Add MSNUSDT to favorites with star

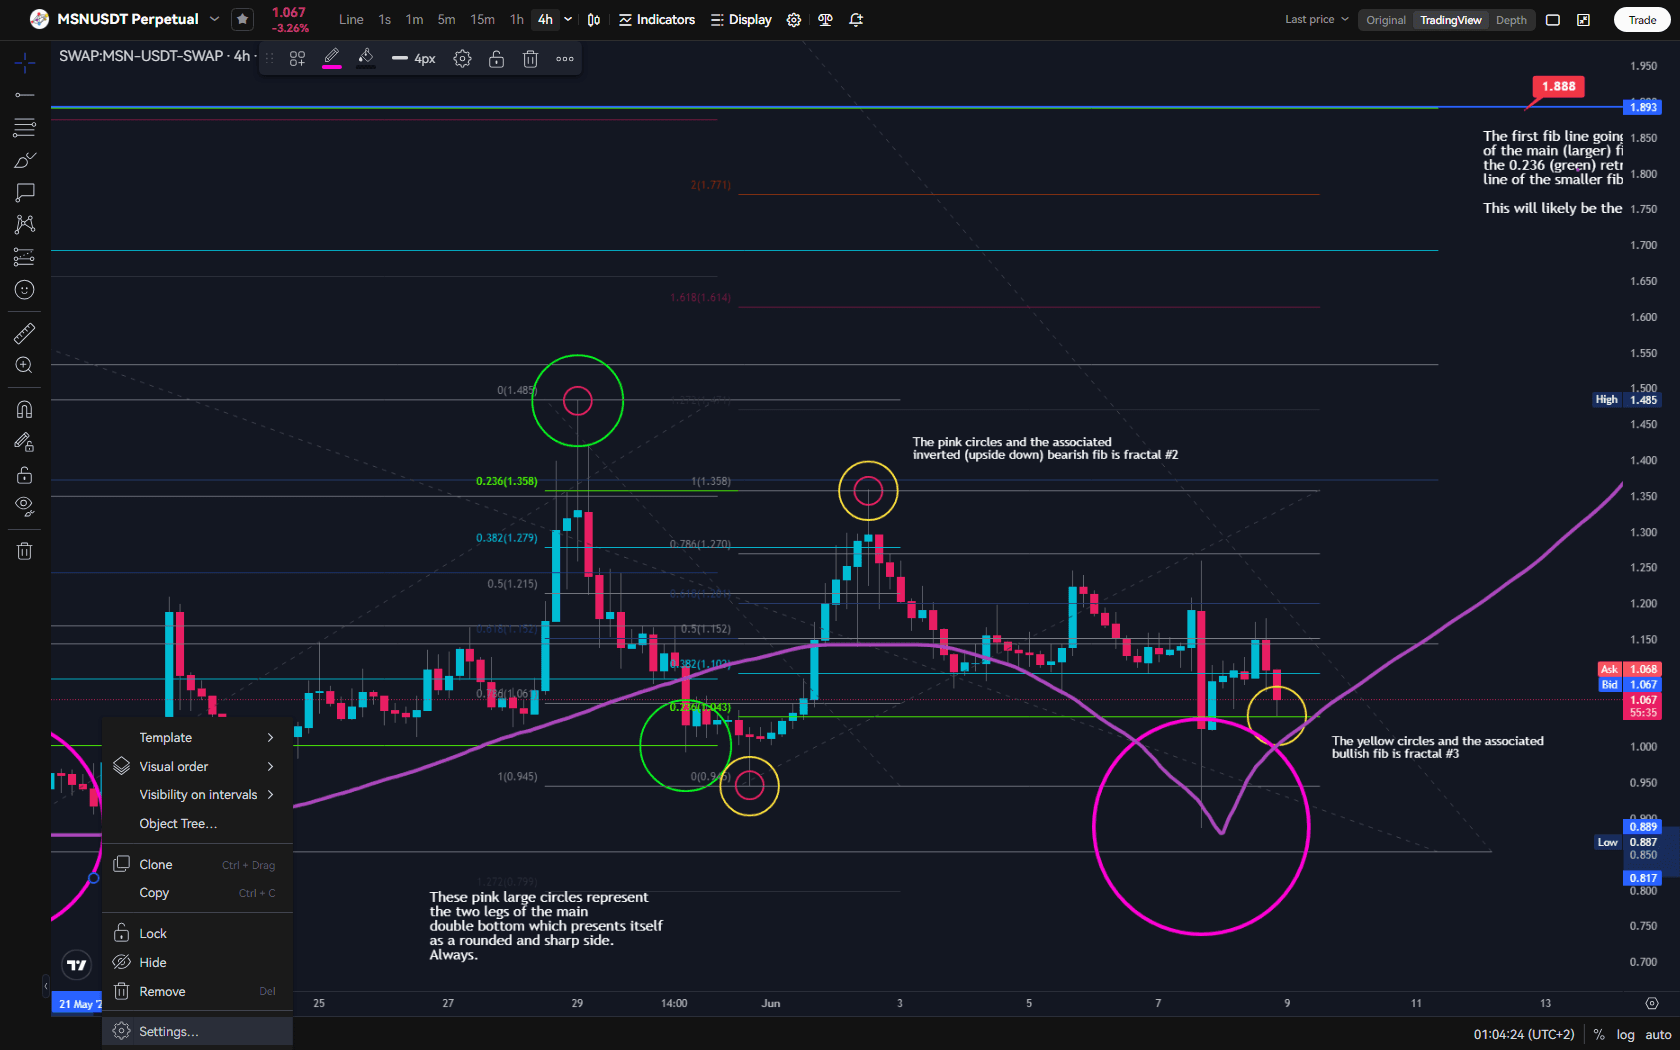[242, 19]
